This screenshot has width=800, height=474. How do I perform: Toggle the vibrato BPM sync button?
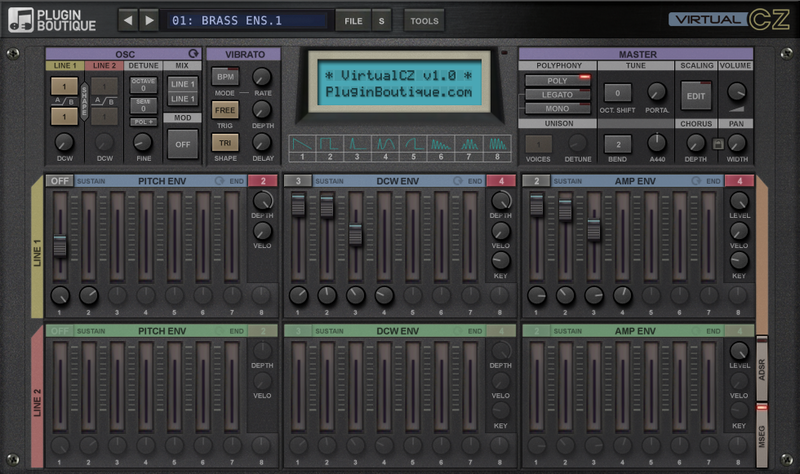click(x=224, y=76)
